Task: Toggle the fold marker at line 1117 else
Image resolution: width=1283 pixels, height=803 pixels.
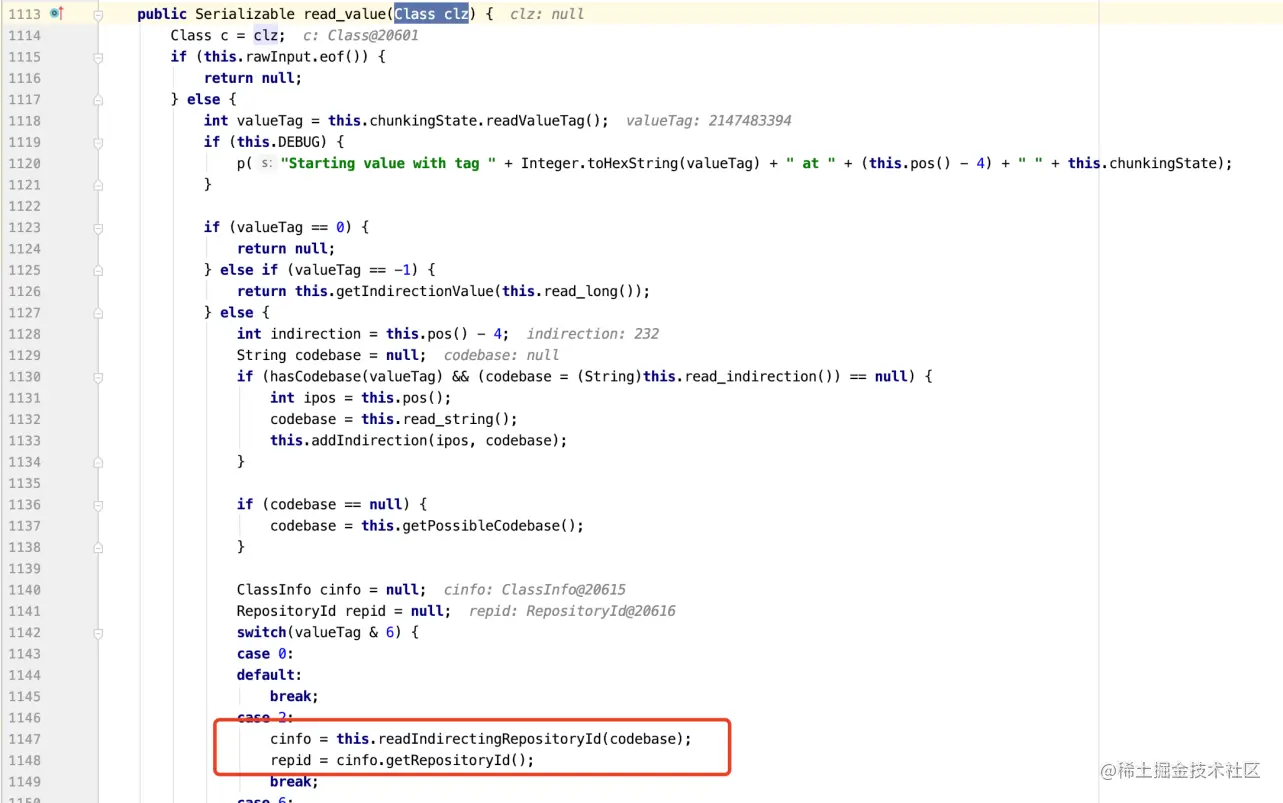Action: tap(98, 100)
